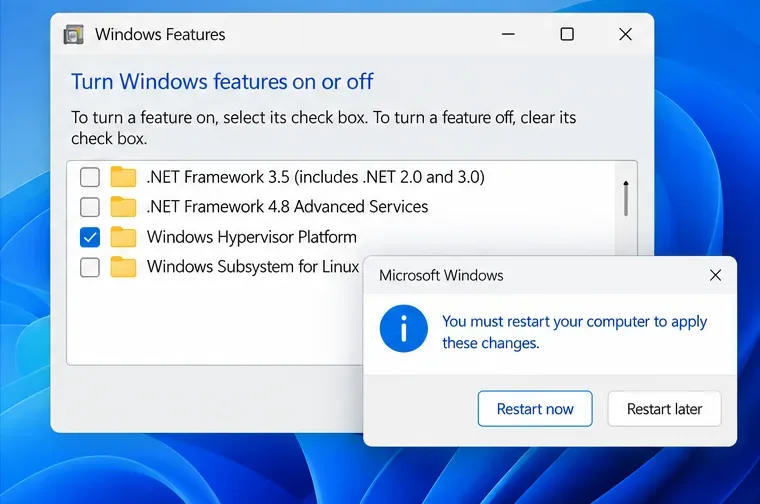The height and width of the screenshot is (504, 760).
Task: Close the Windows Features window
Action: [625, 34]
